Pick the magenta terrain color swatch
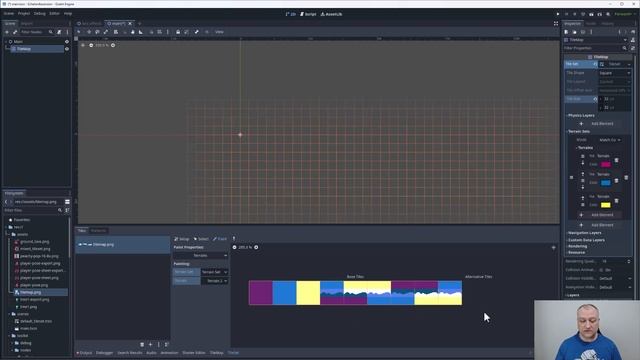This screenshot has height=360, width=640. (x=606, y=164)
